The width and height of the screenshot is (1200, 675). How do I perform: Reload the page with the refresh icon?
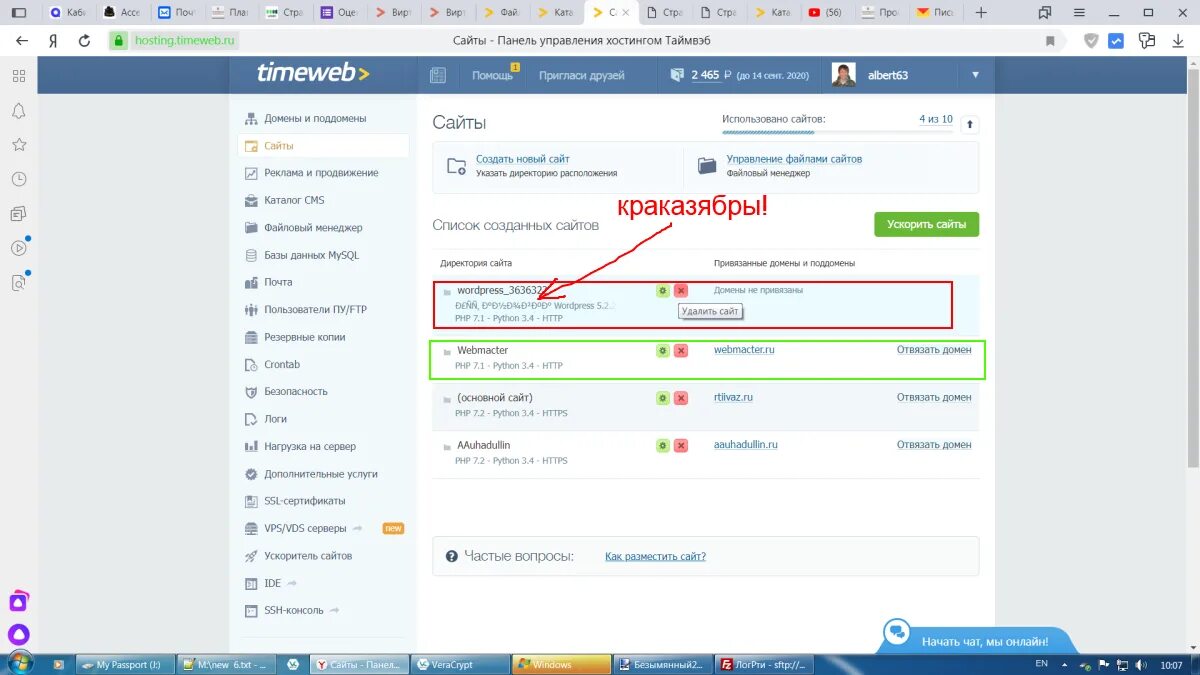point(84,41)
